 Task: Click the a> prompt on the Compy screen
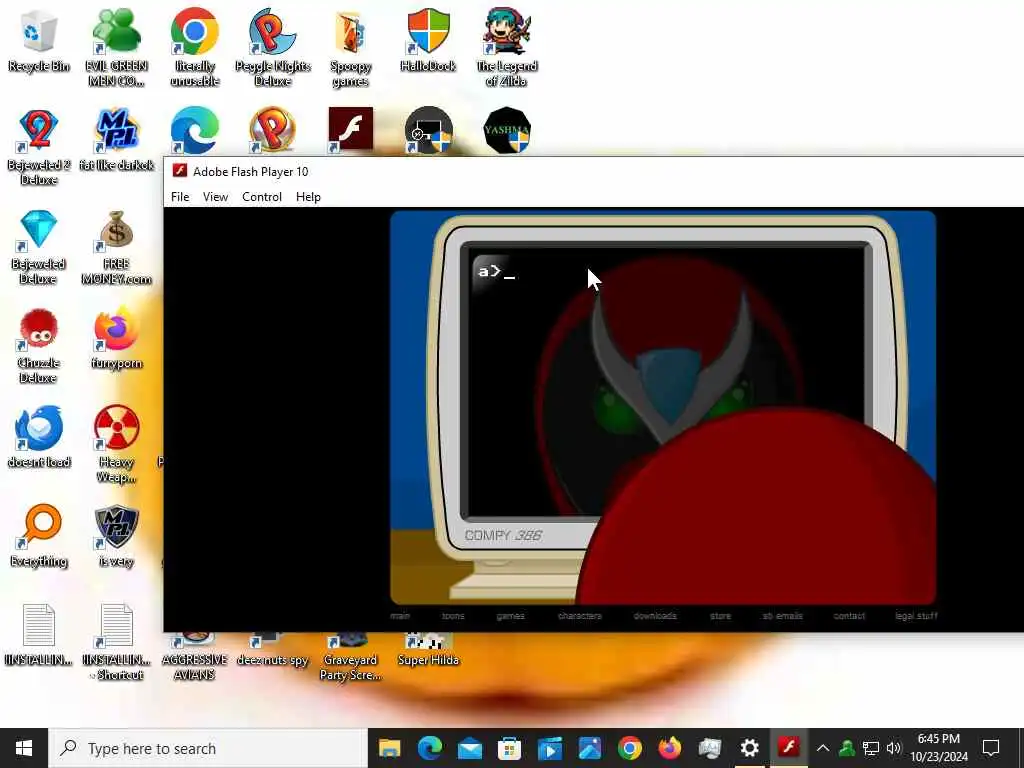pyautogui.click(x=496, y=272)
